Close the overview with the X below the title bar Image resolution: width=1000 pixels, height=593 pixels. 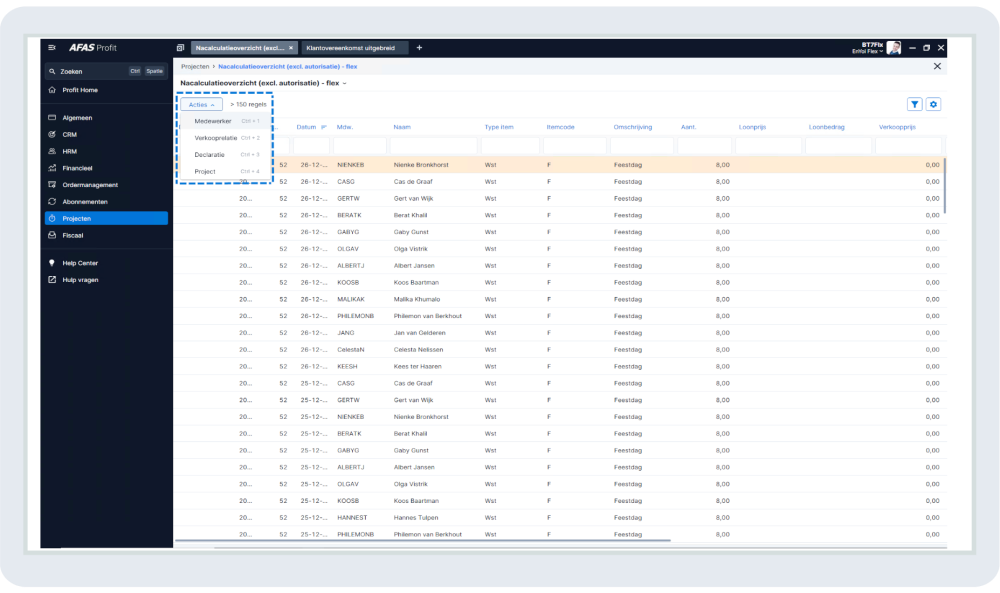937,66
